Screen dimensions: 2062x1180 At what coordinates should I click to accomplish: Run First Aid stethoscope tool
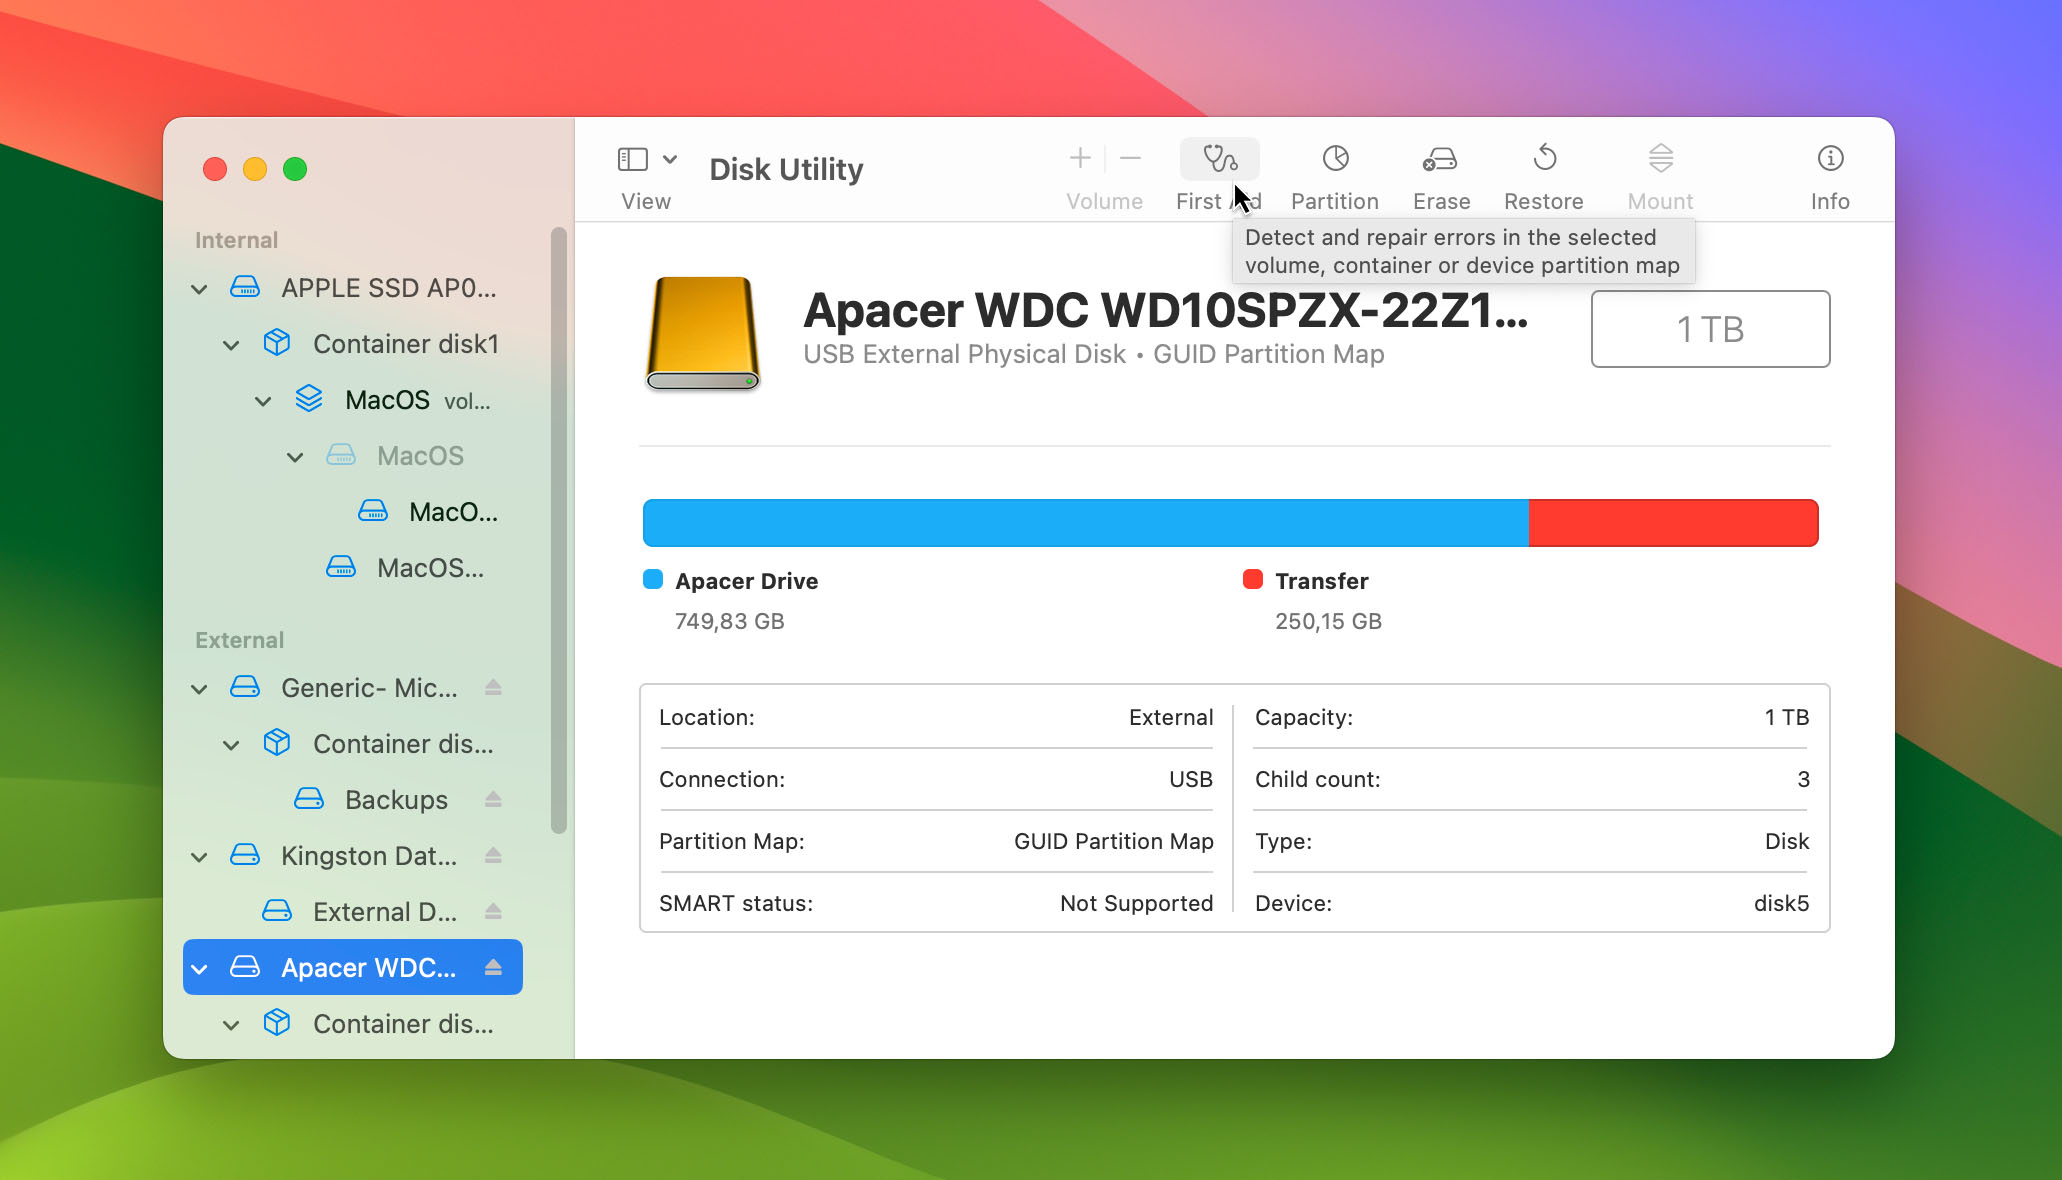point(1219,158)
